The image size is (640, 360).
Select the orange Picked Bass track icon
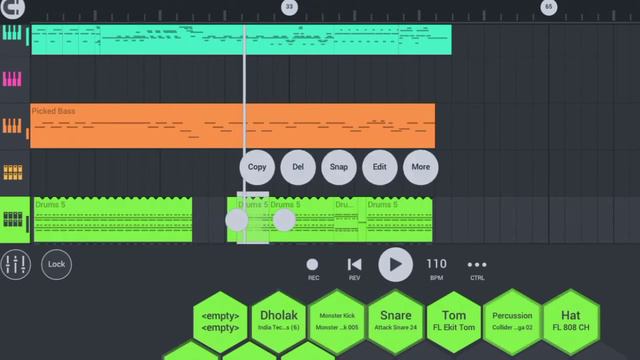click(12, 126)
